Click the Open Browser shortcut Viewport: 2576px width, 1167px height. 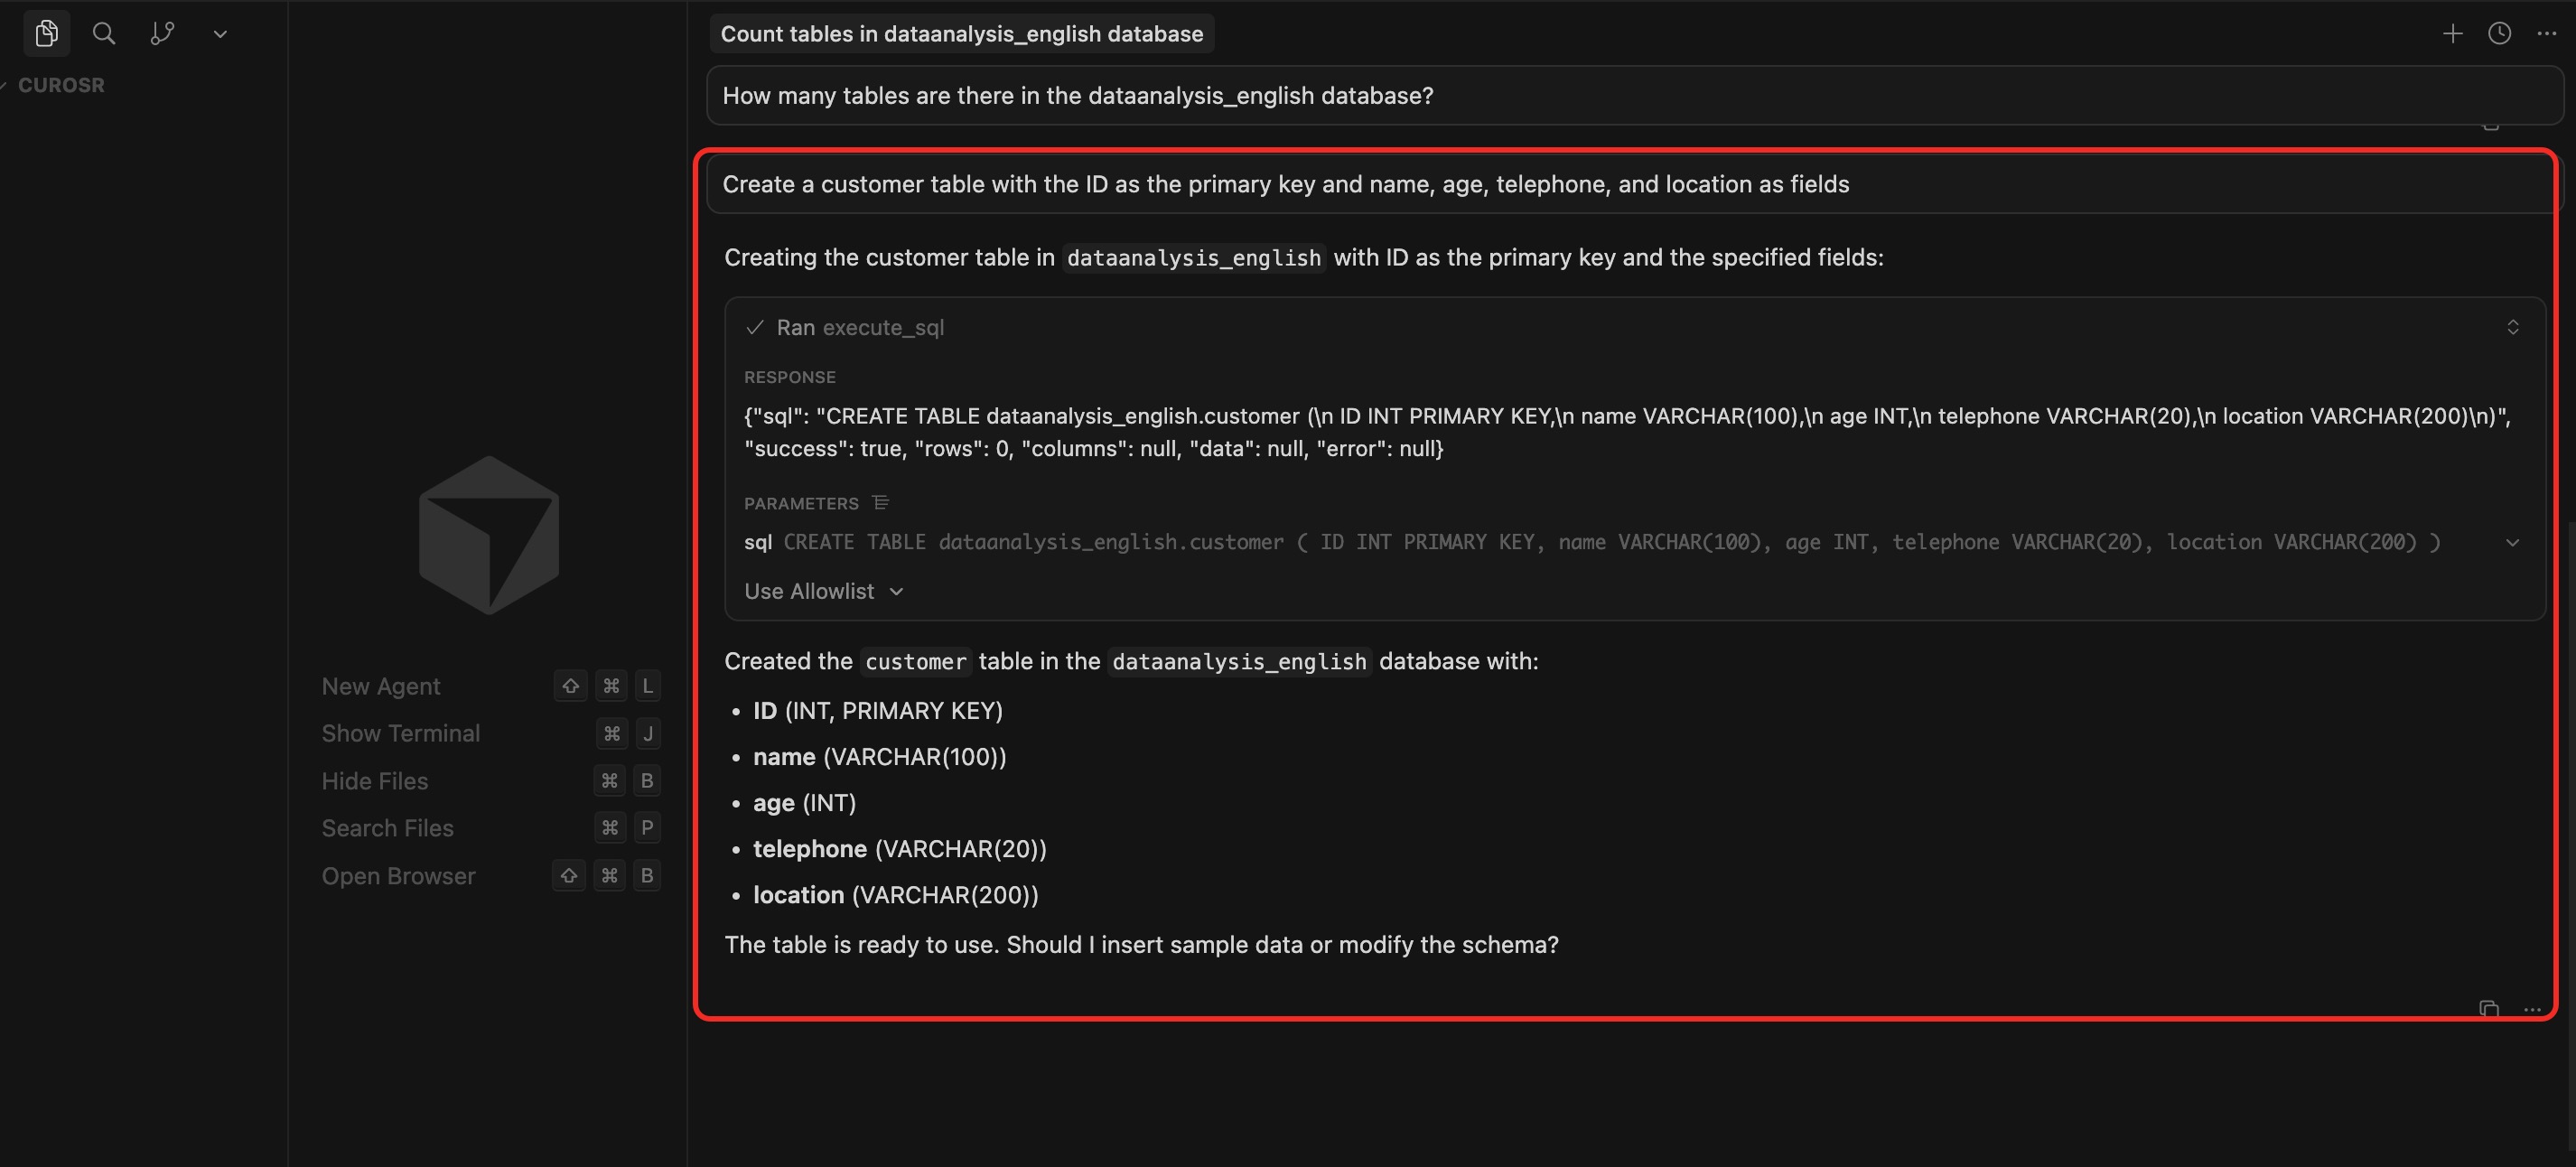398,876
